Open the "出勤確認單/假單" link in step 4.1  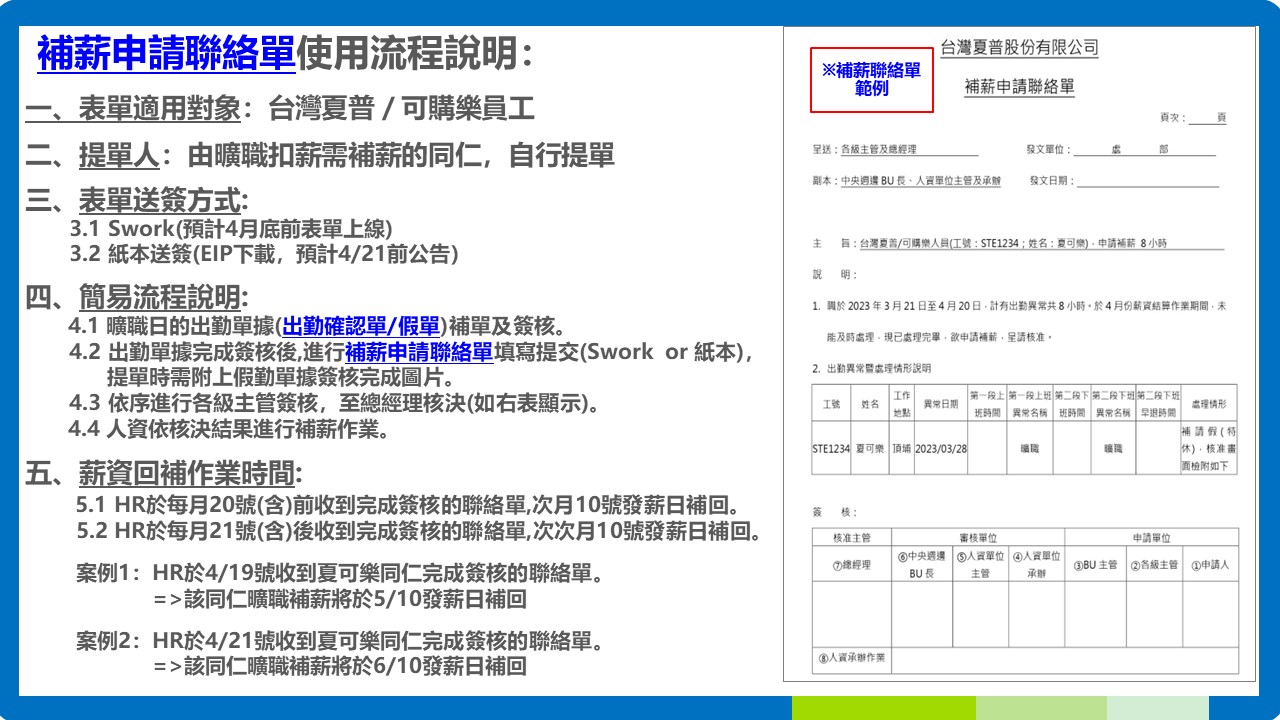361,326
